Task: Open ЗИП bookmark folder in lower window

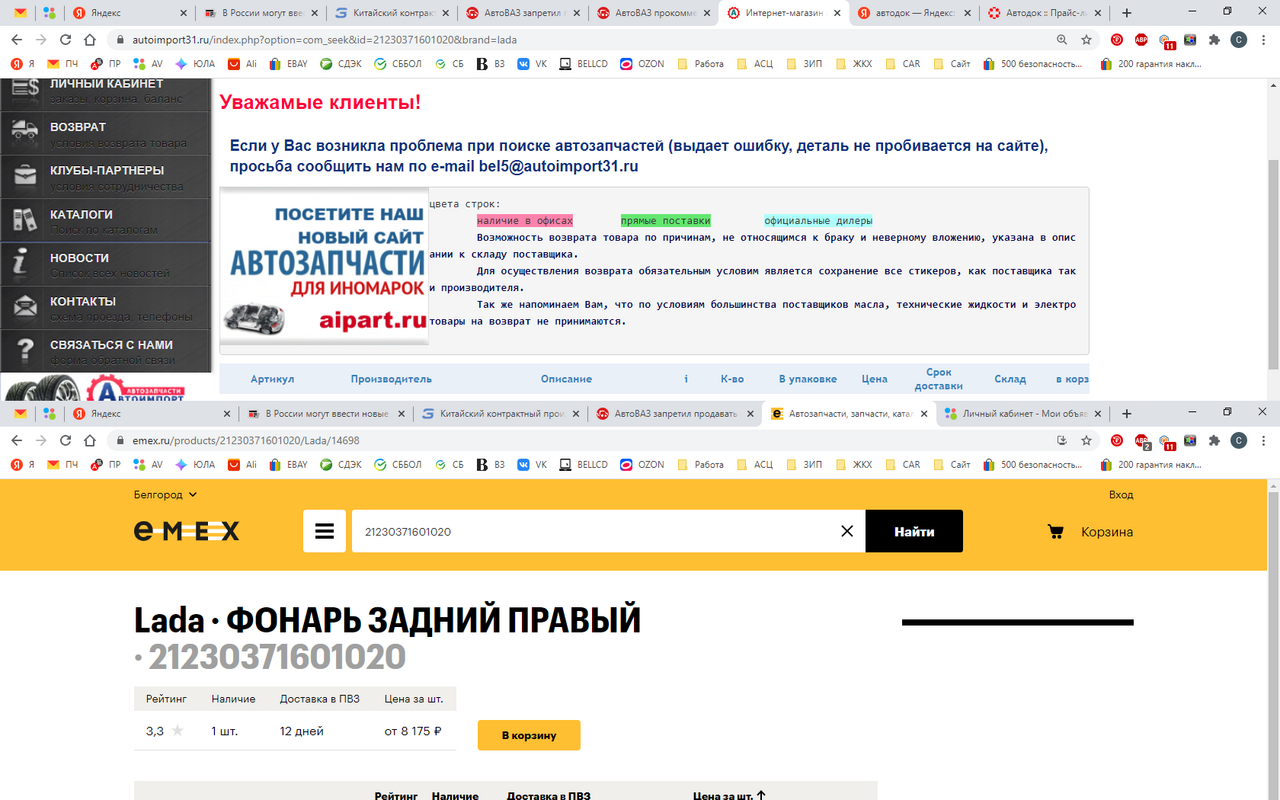Action: tap(805, 464)
